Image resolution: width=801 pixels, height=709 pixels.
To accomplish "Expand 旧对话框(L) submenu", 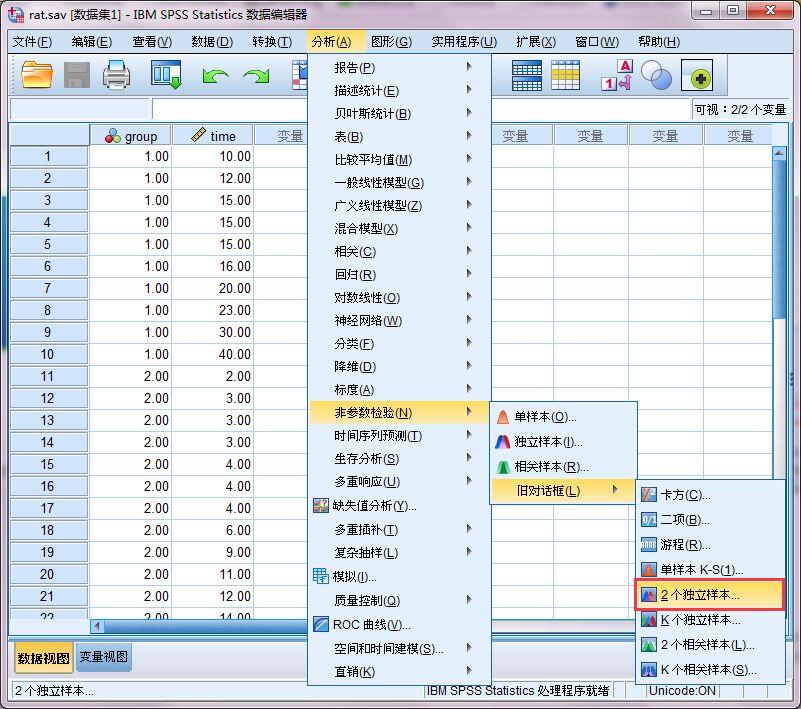I will coord(563,491).
